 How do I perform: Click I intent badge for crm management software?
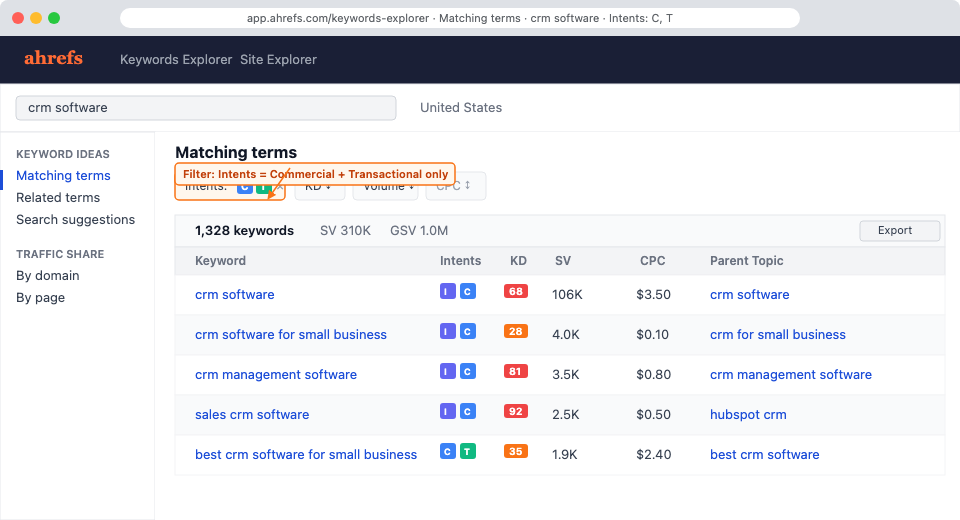[448, 371]
